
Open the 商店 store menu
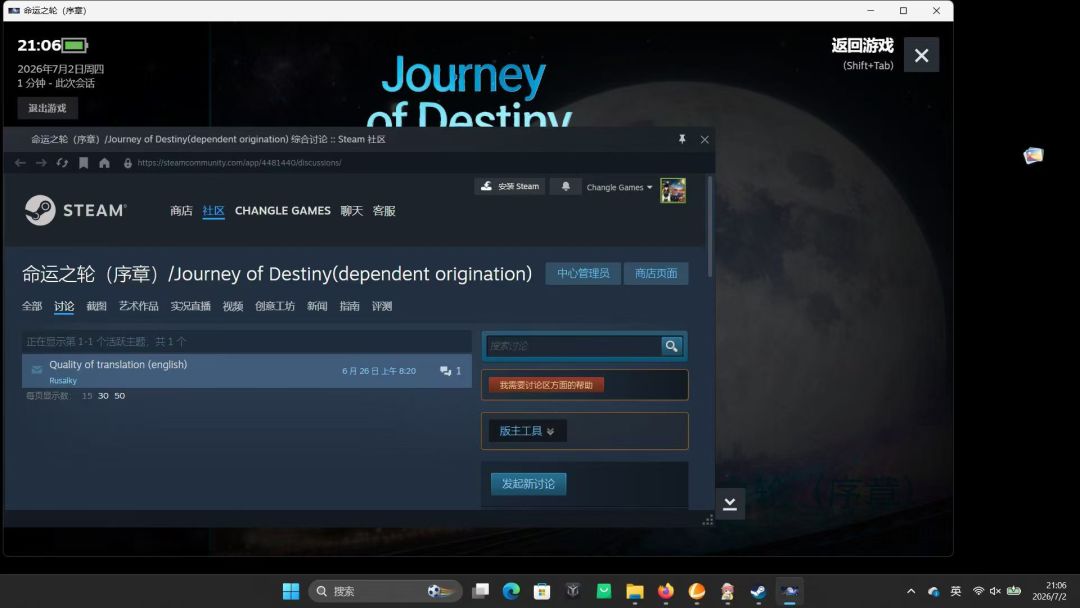point(181,211)
